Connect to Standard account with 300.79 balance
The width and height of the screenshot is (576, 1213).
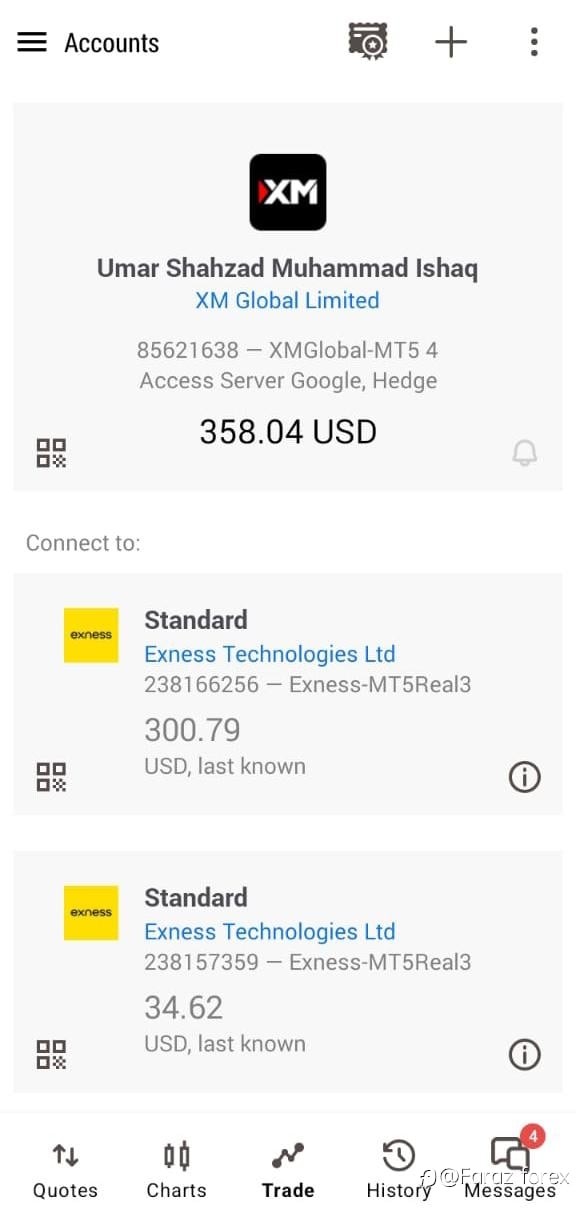pos(288,694)
